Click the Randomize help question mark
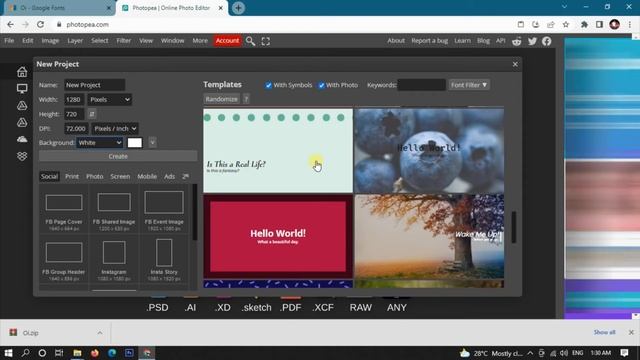Viewport: 640px width, 360px height. pos(246,99)
